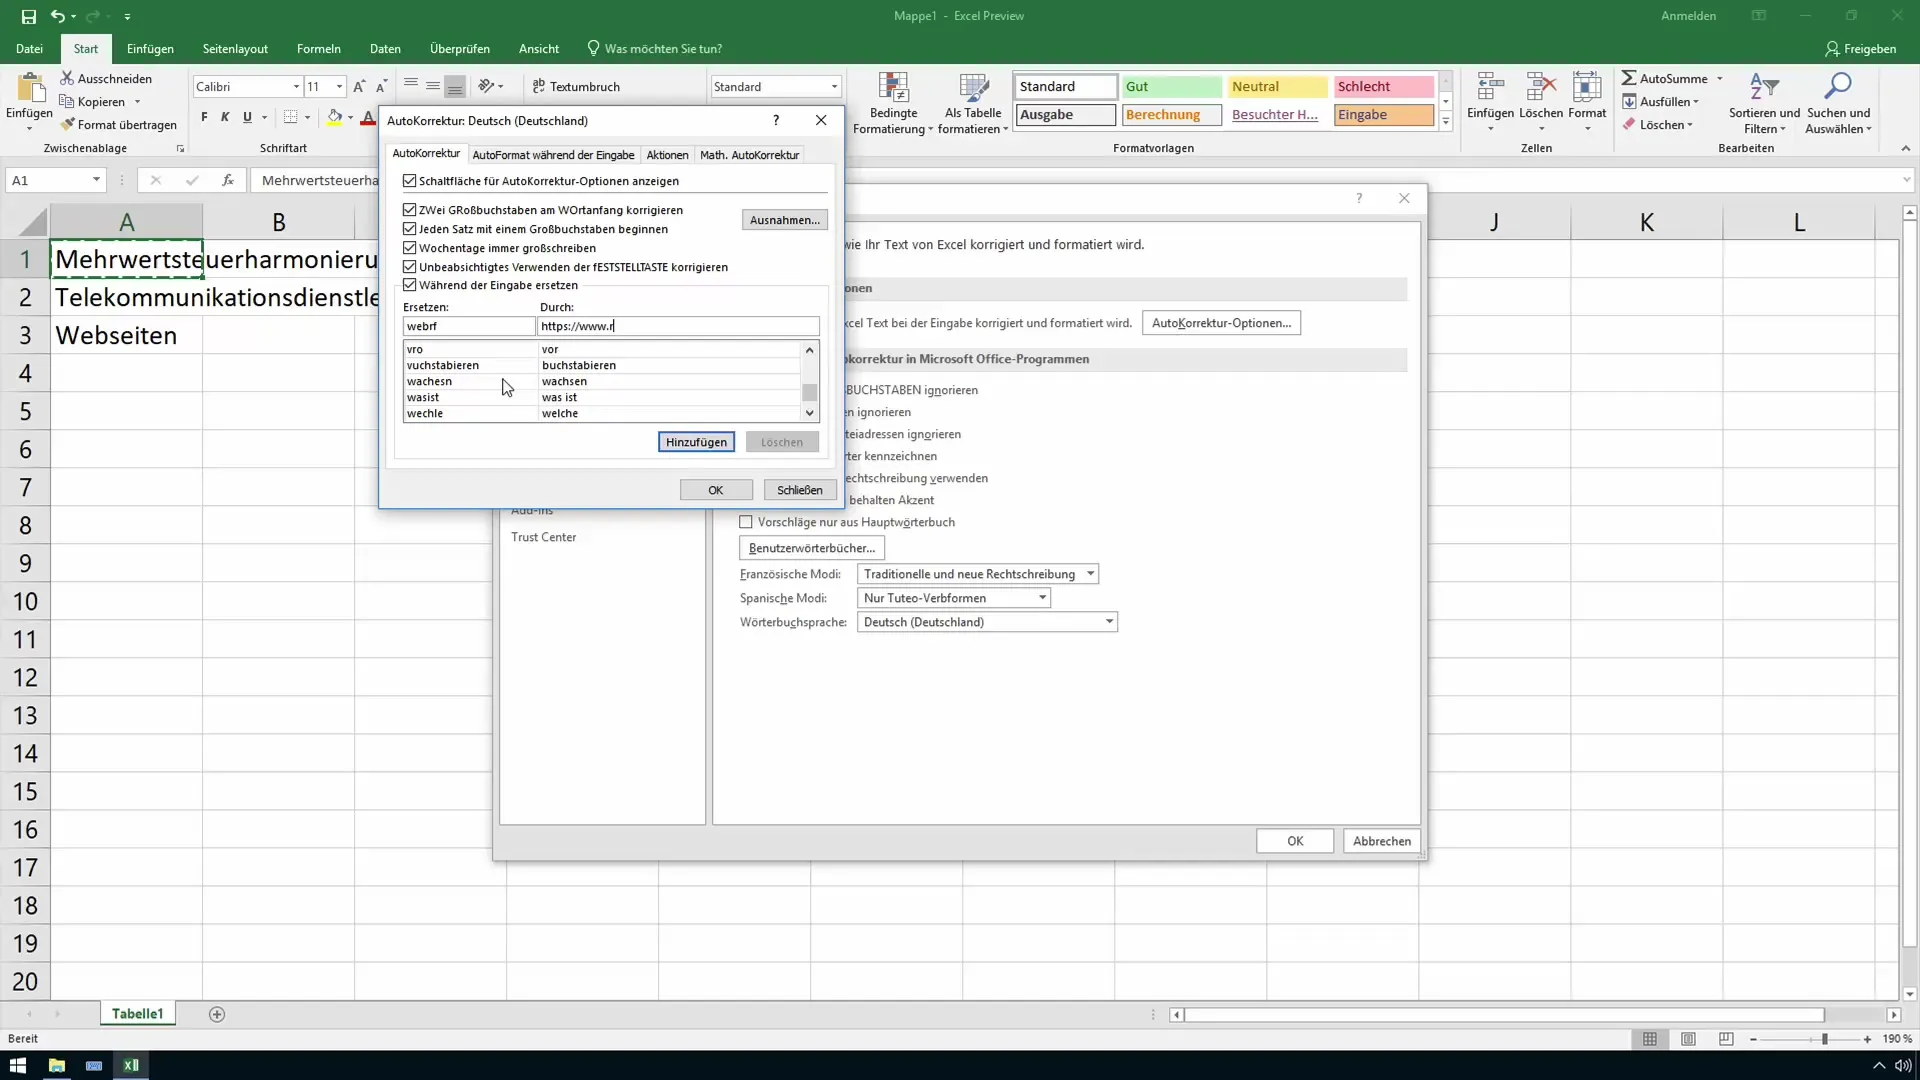Open the Standard number format dropdown
Screen dimensions: 1920x1080
click(834, 87)
